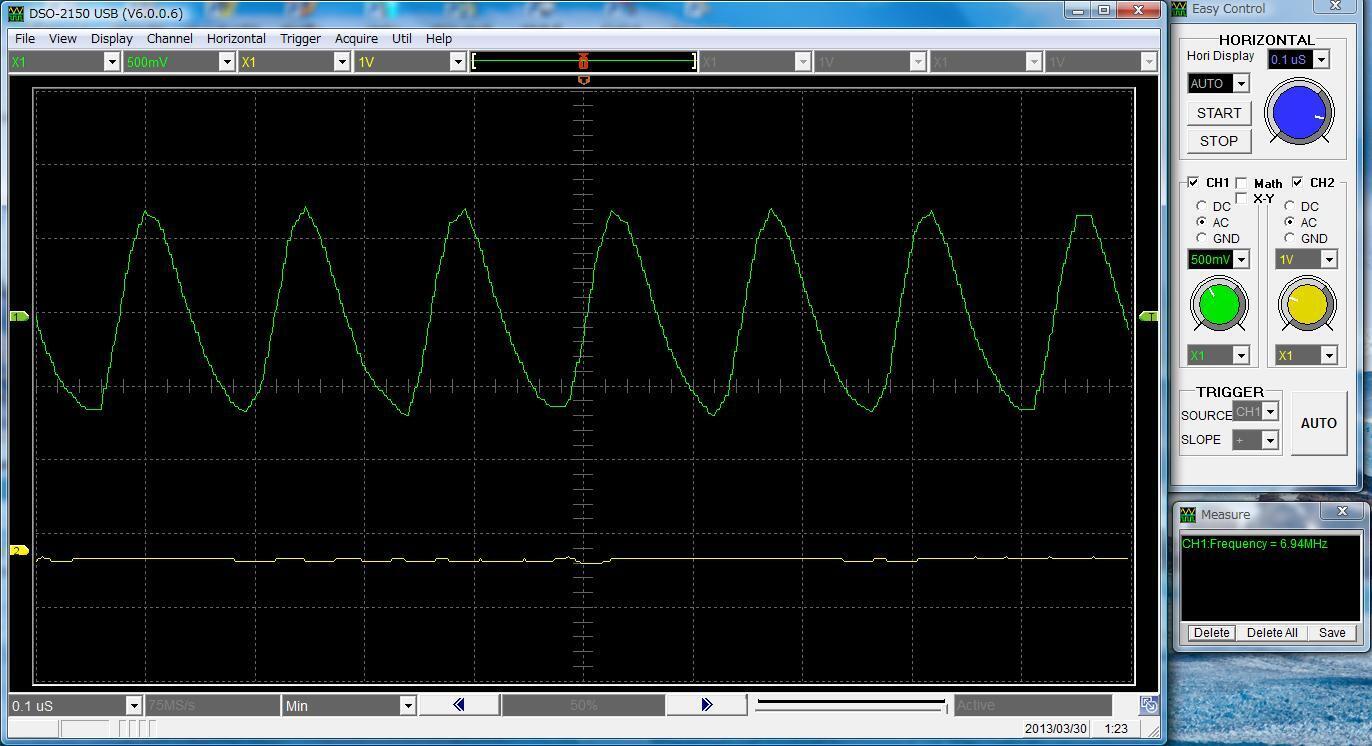
Task: Open the Acquire menu
Action: (356, 38)
